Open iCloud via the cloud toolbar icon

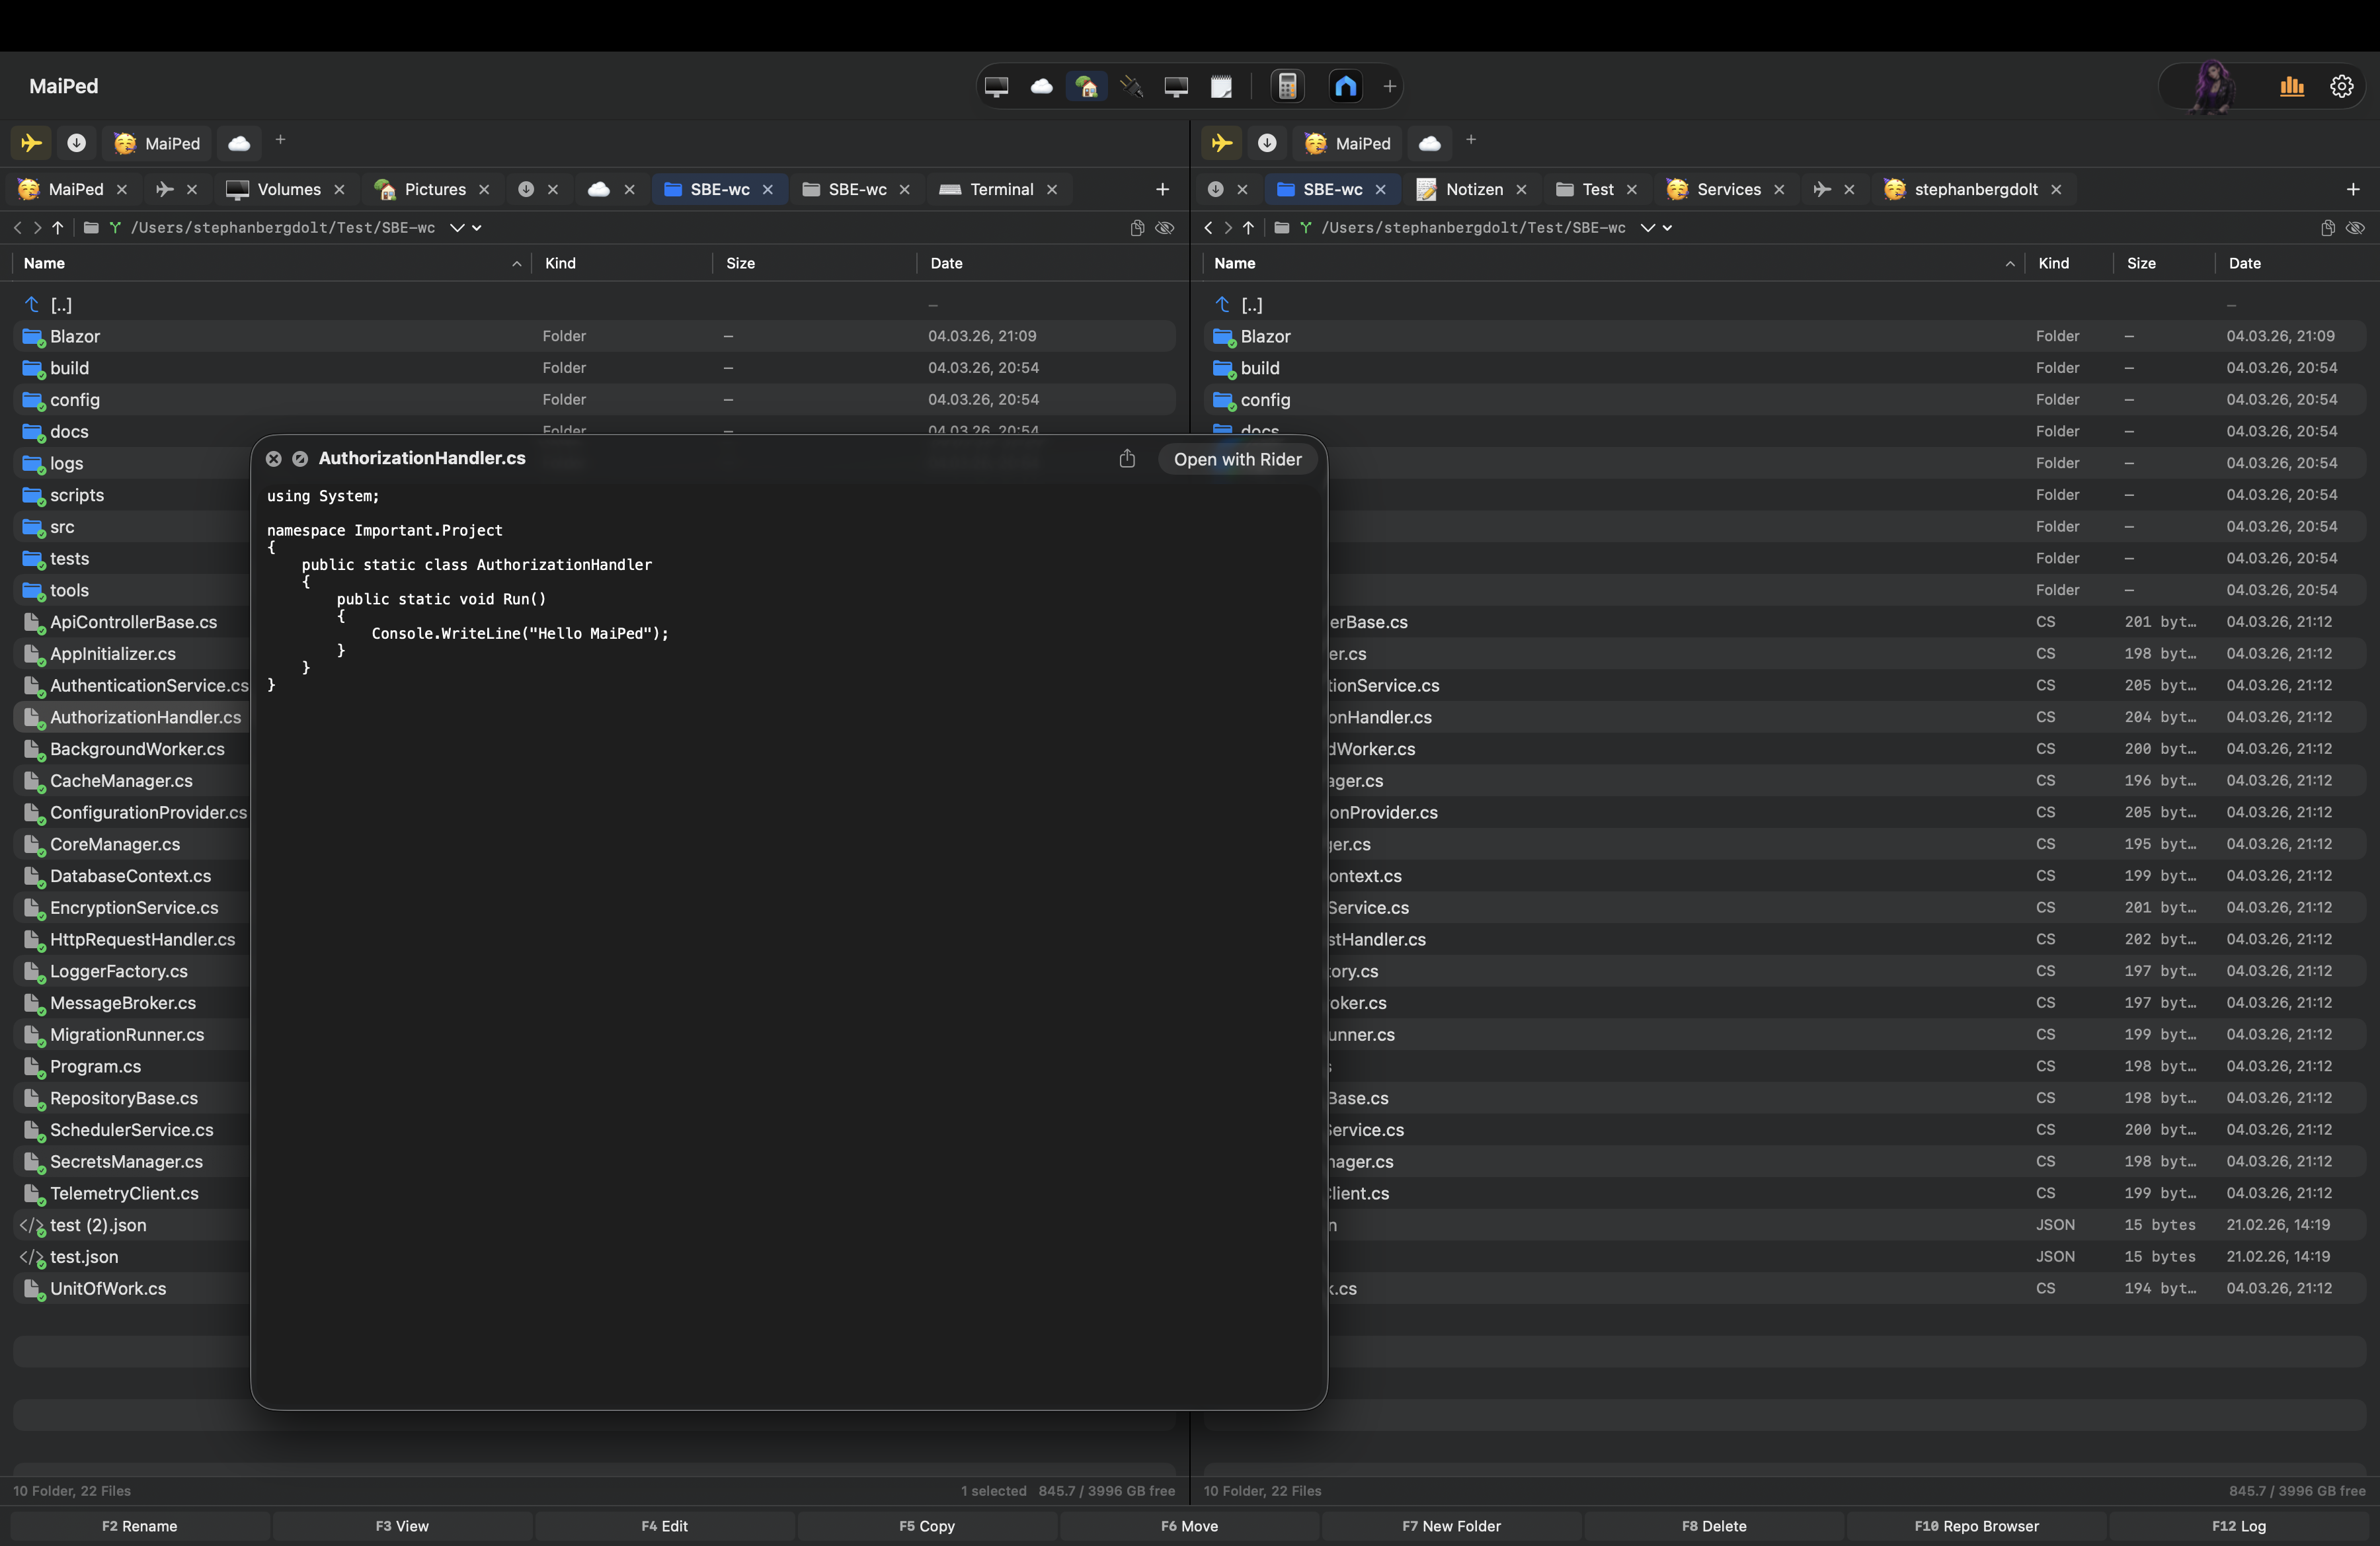click(x=1042, y=86)
